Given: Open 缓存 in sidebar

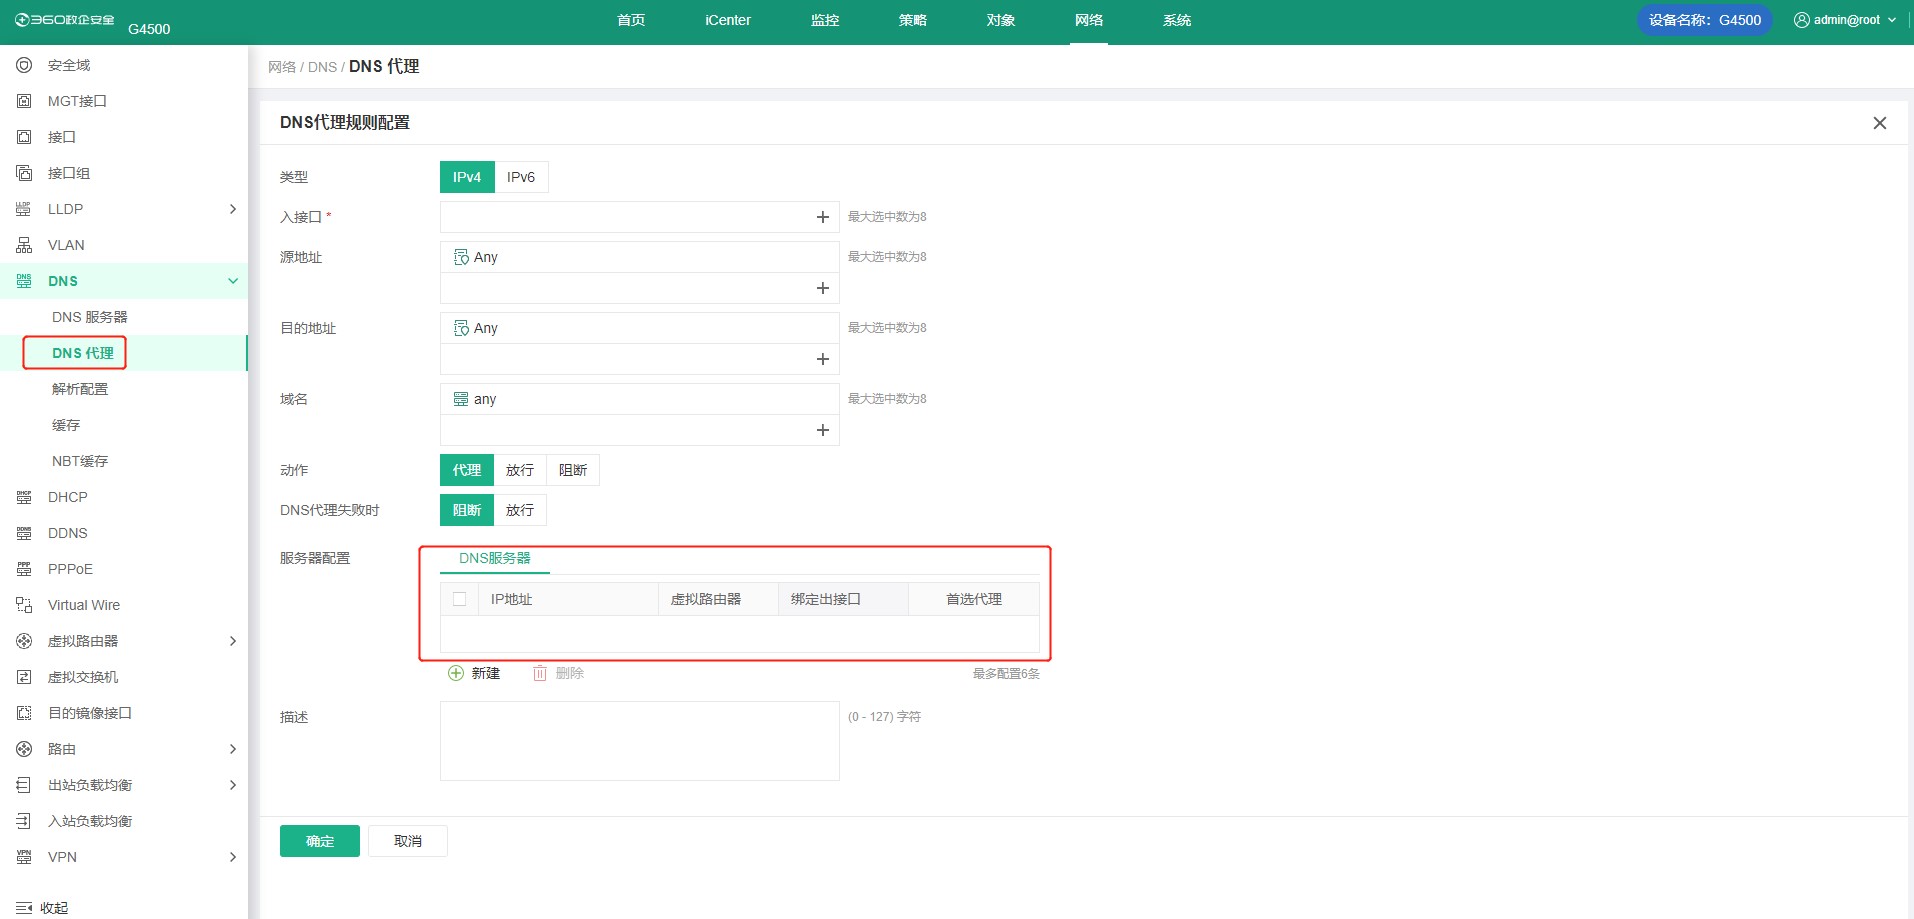Looking at the screenshot, I should (x=66, y=425).
